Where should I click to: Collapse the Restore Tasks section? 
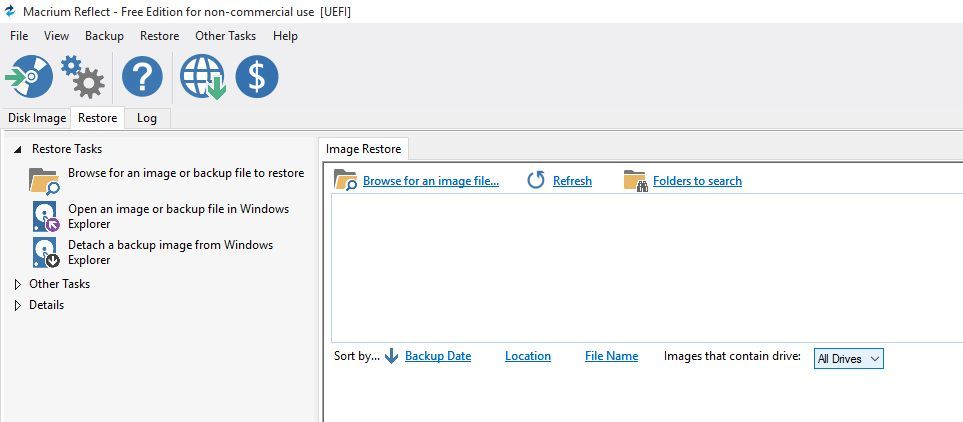(x=18, y=149)
